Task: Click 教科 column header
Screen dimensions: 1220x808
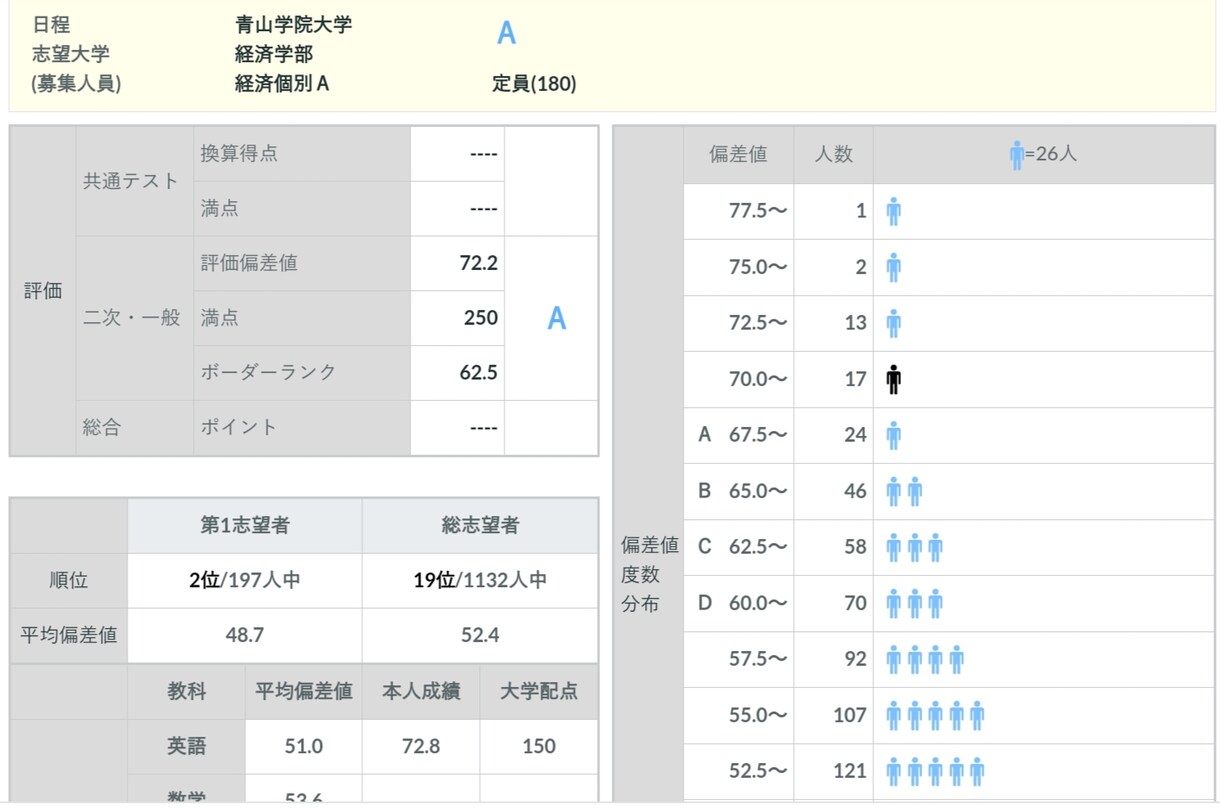Action: click(x=187, y=691)
